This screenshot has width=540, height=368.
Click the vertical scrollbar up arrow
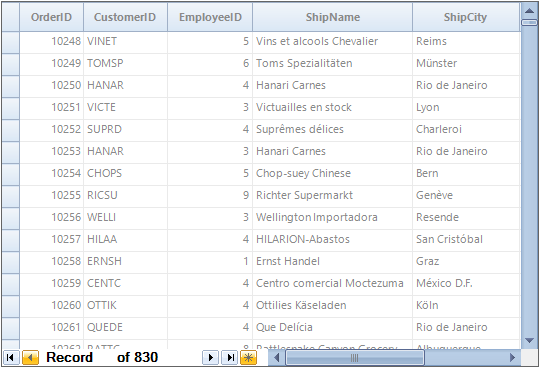pyautogui.click(x=529, y=10)
